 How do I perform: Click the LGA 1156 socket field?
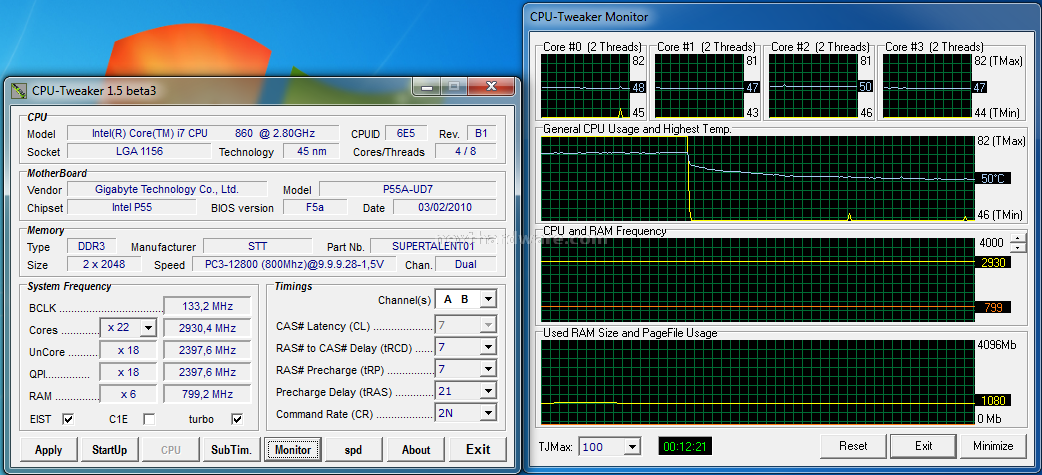[x=139, y=151]
